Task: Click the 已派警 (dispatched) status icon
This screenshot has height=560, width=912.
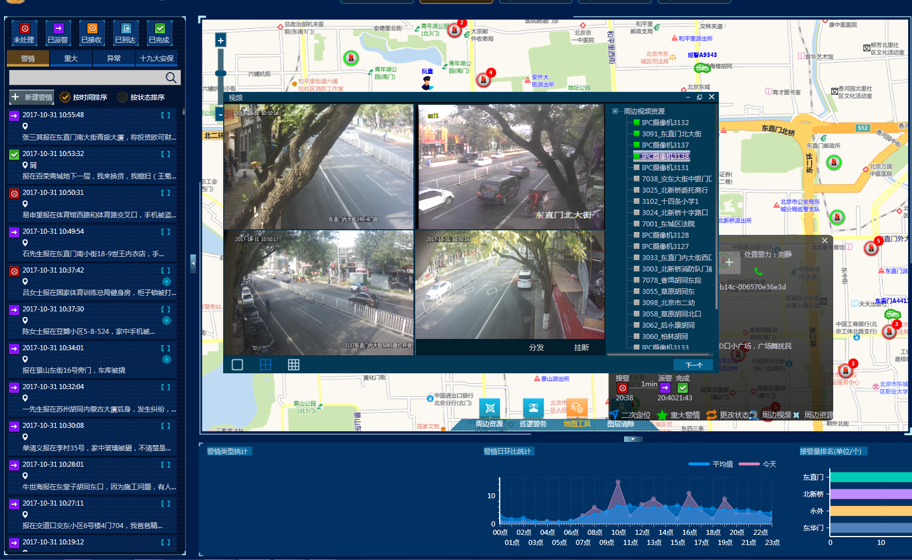Action: 58,30
